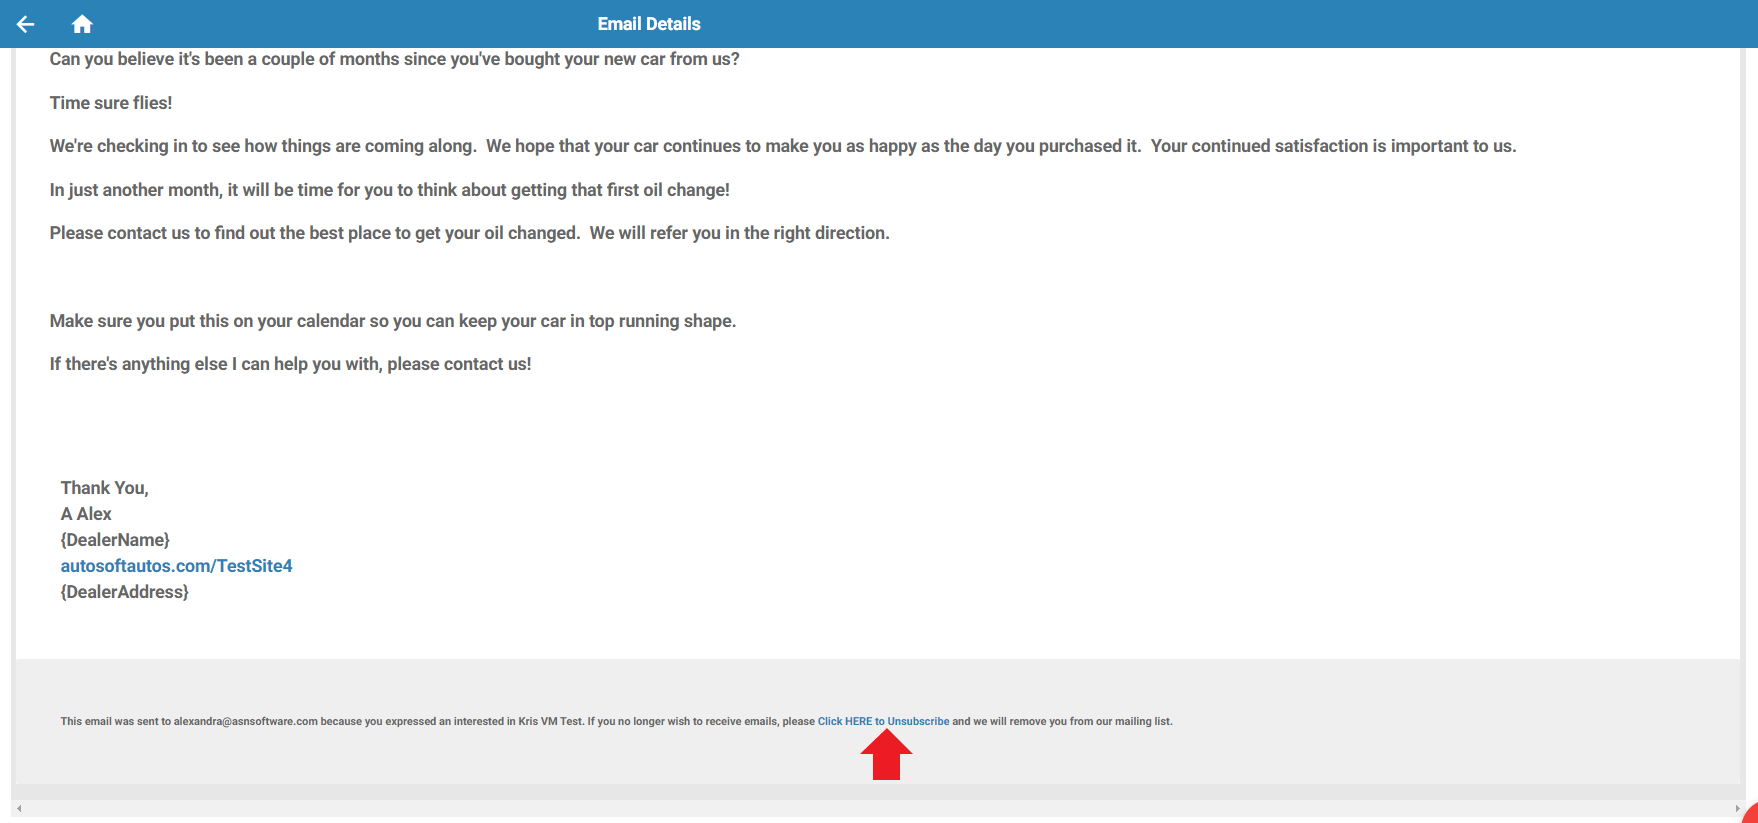Click the 'Make sure you put this on your calendar' line
1758x823 pixels.
(393, 321)
